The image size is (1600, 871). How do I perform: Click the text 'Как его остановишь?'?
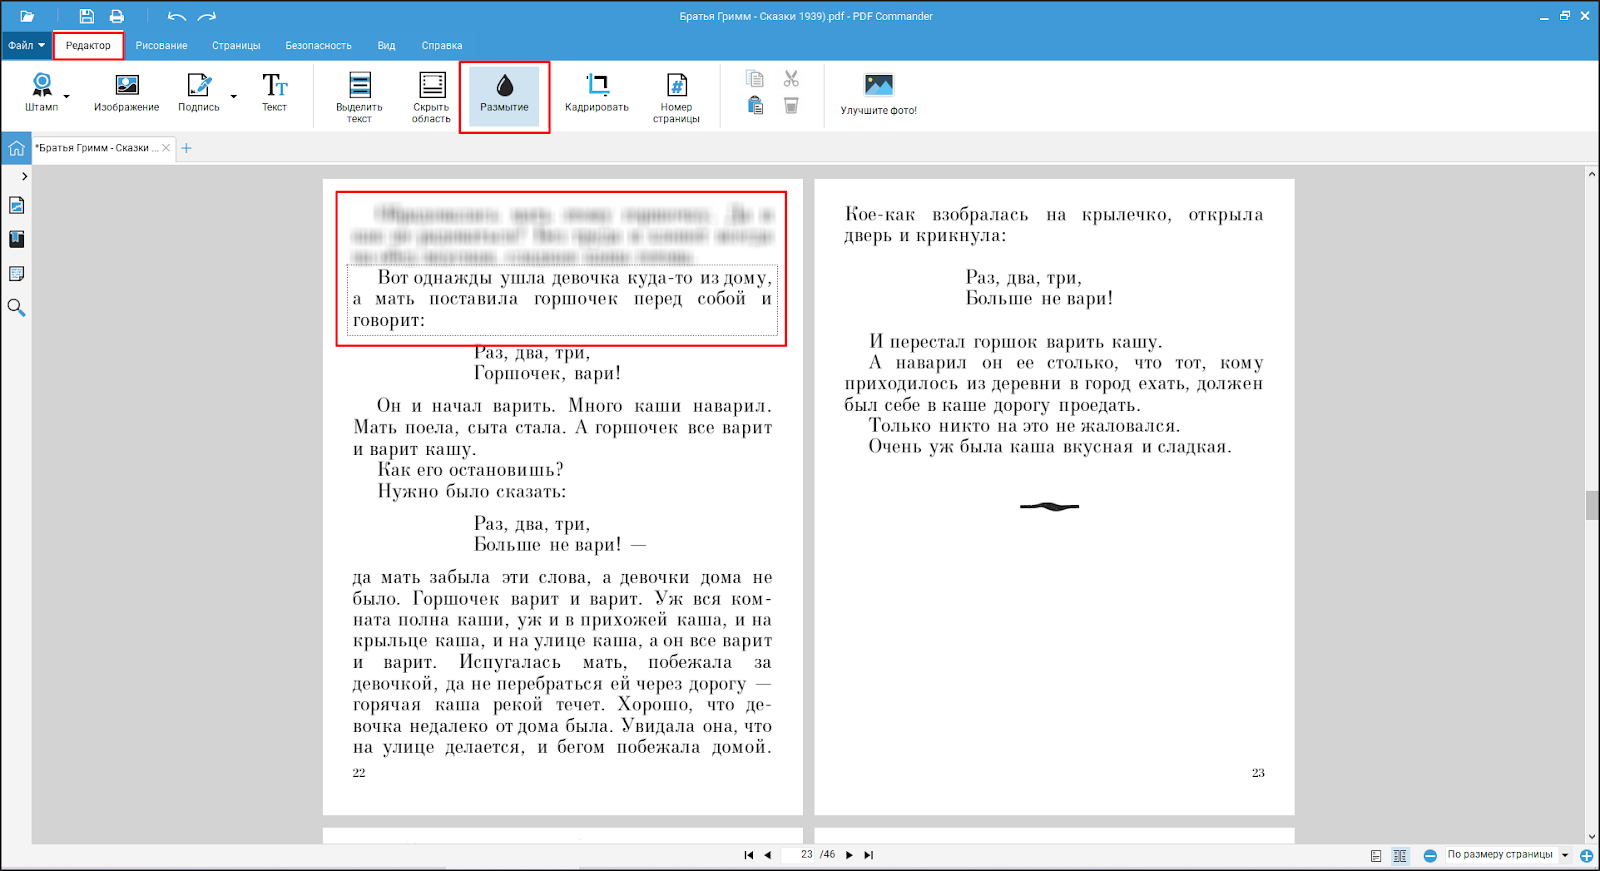point(470,470)
